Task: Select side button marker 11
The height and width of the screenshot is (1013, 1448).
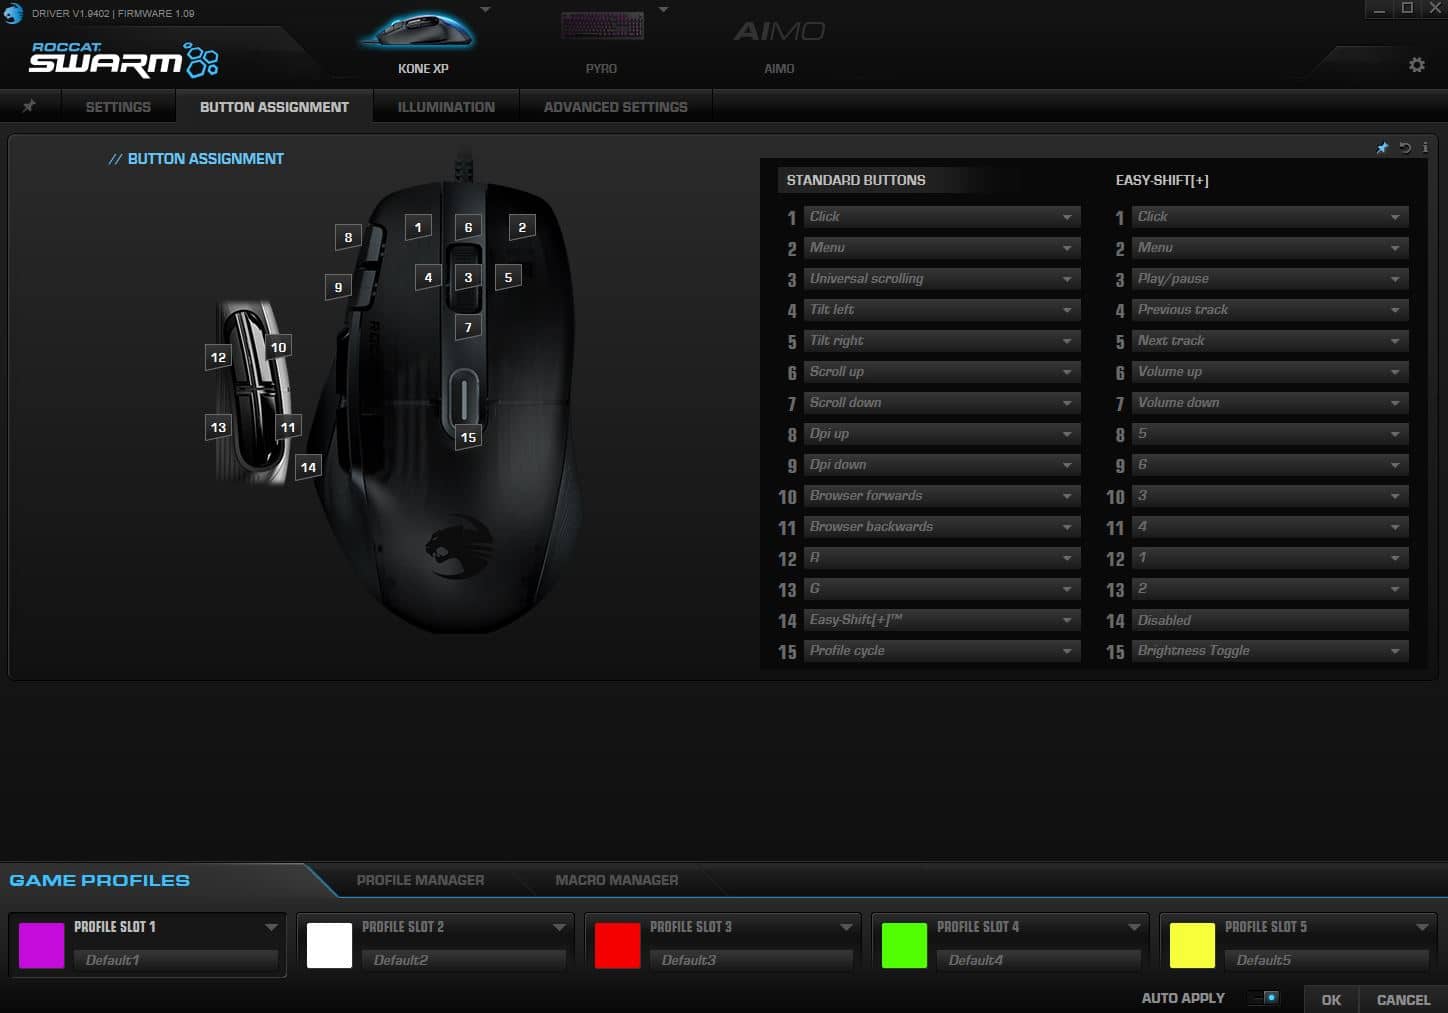Action: 288,427
